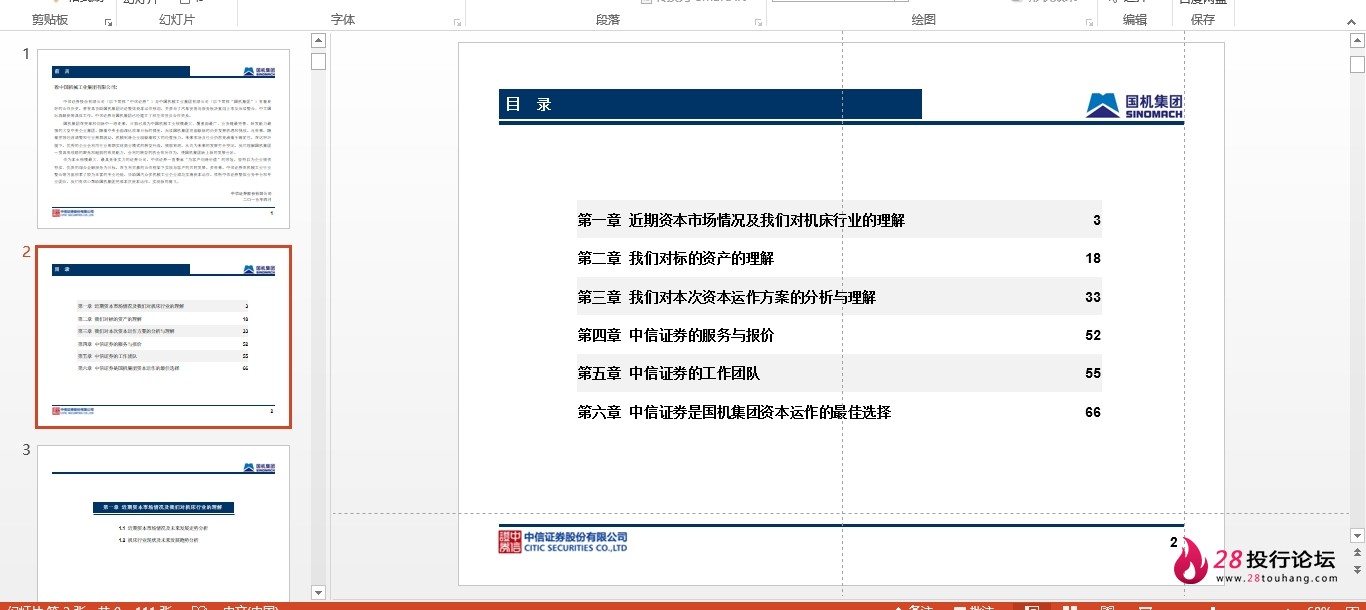Go to previous slide using double-up arrow

click(x=1357, y=553)
